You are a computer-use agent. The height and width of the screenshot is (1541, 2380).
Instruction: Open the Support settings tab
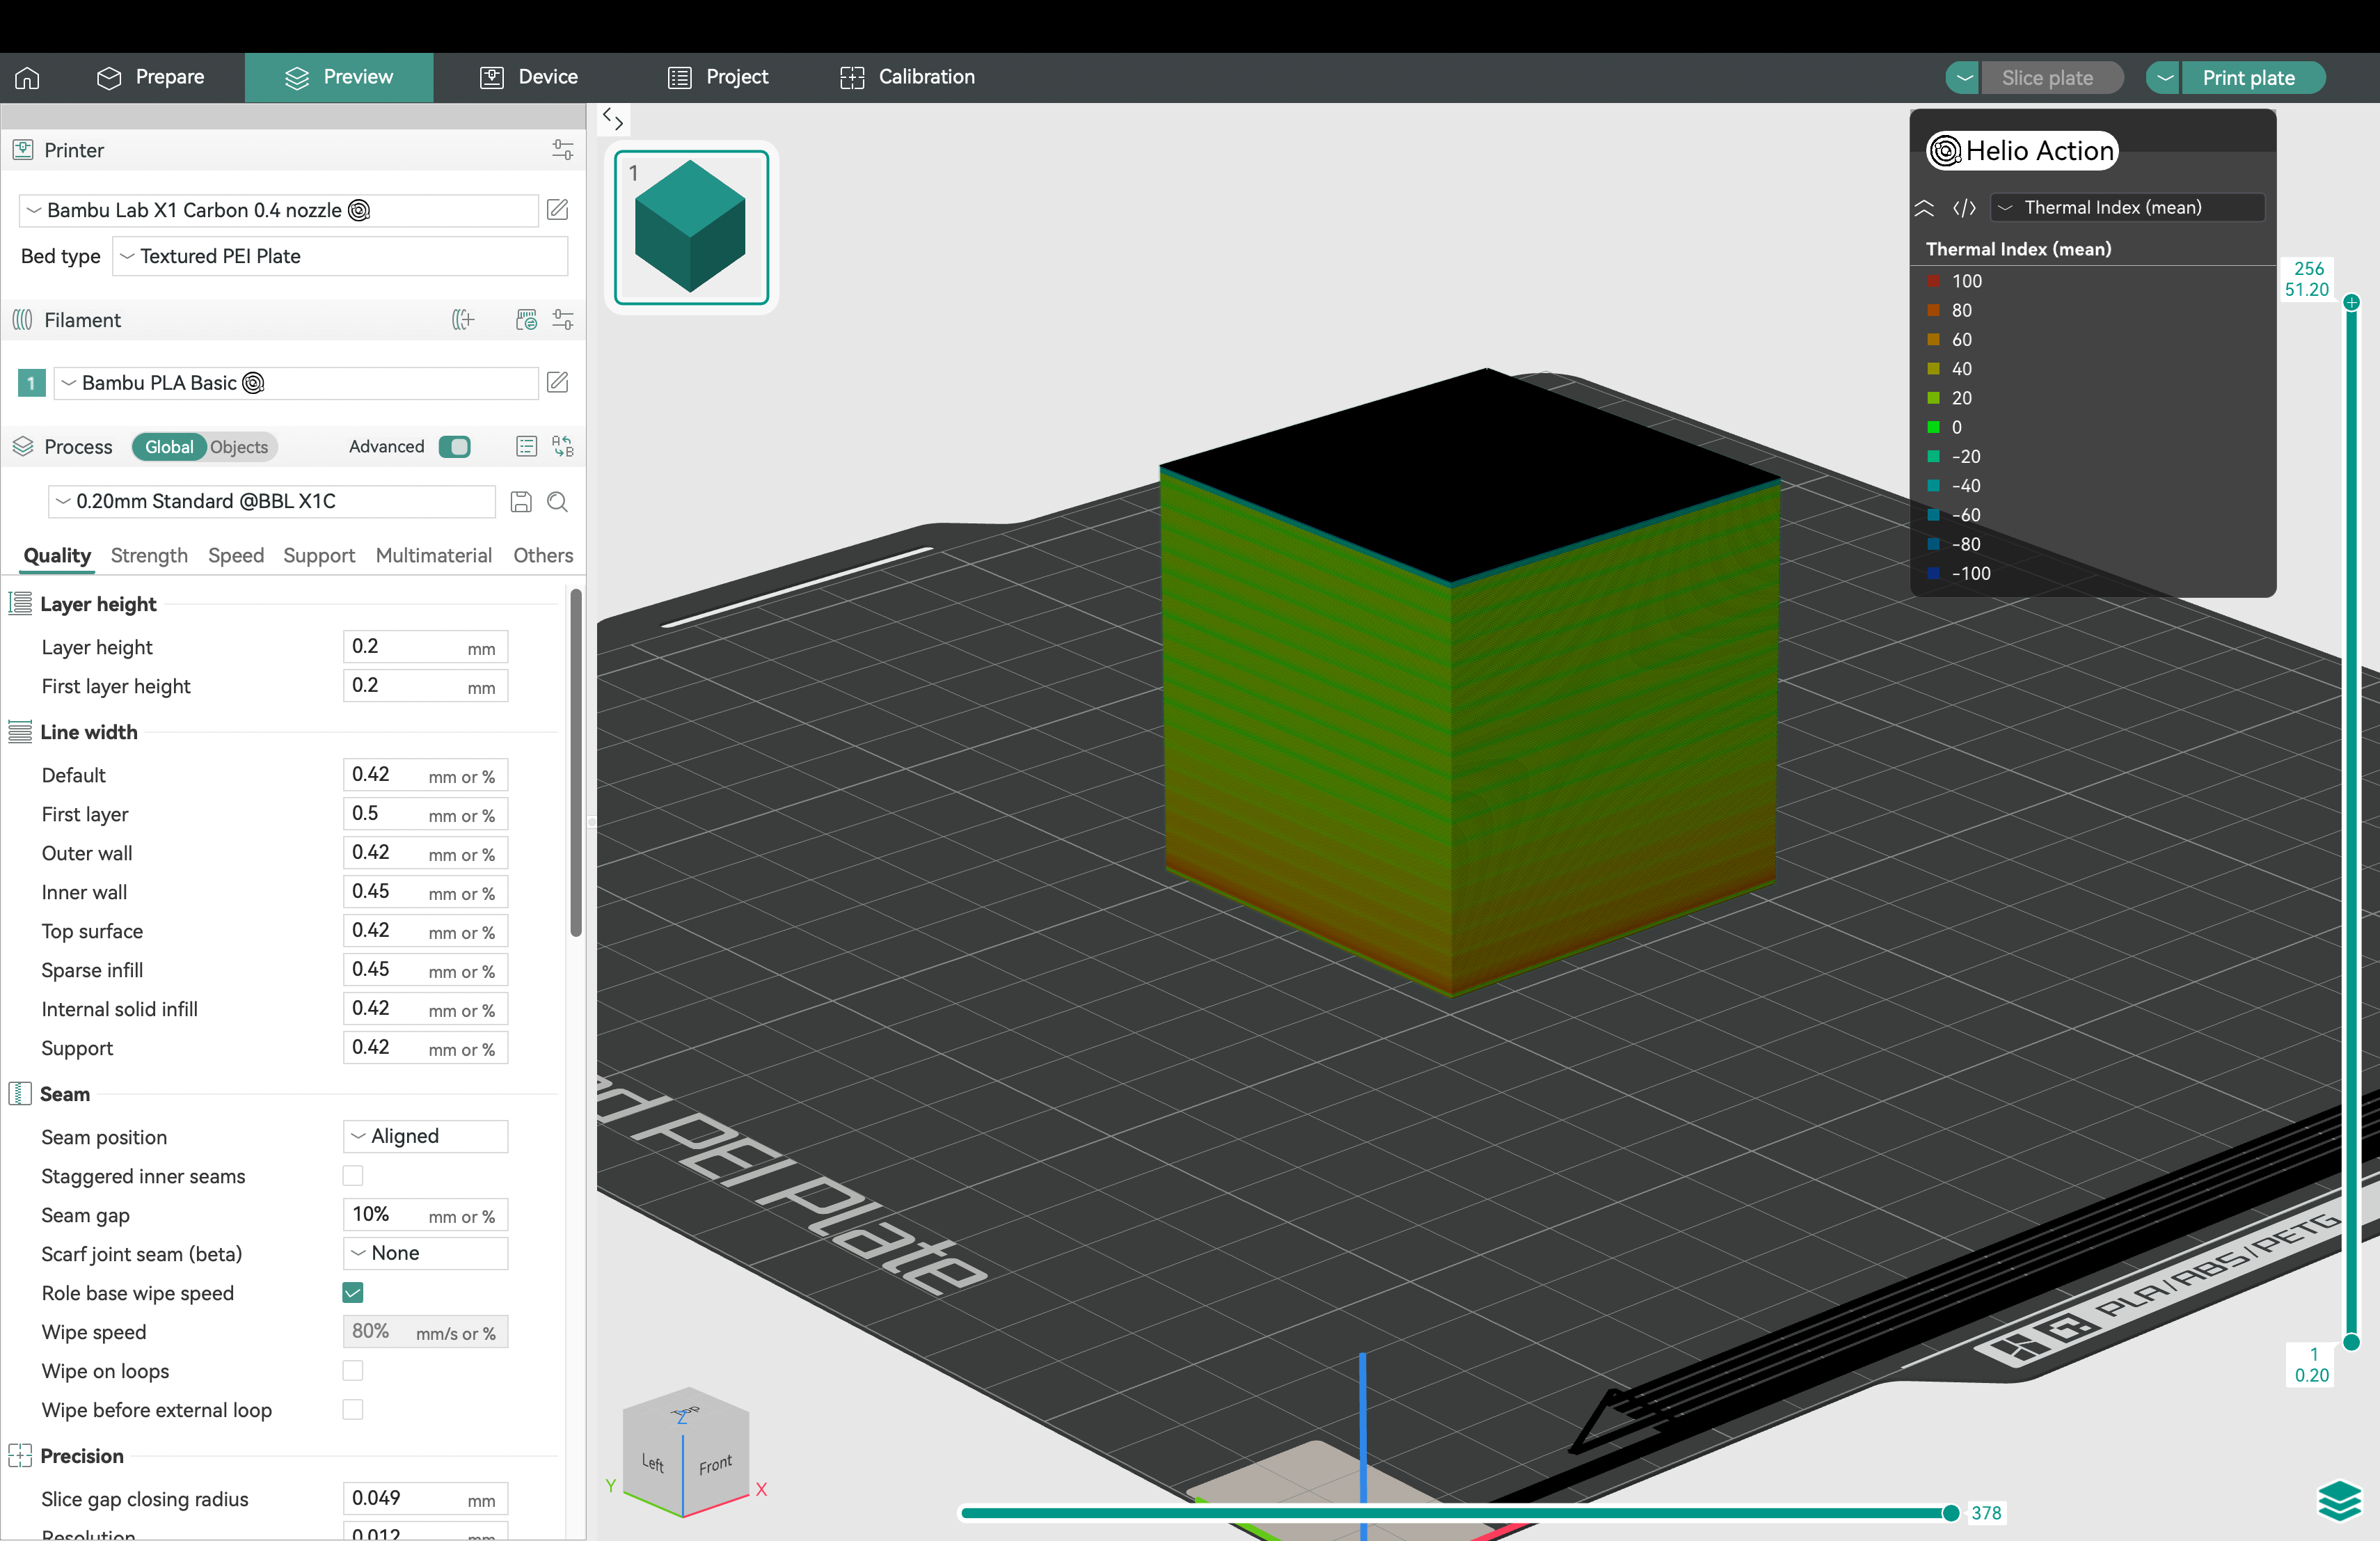pyautogui.click(x=319, y=555)
